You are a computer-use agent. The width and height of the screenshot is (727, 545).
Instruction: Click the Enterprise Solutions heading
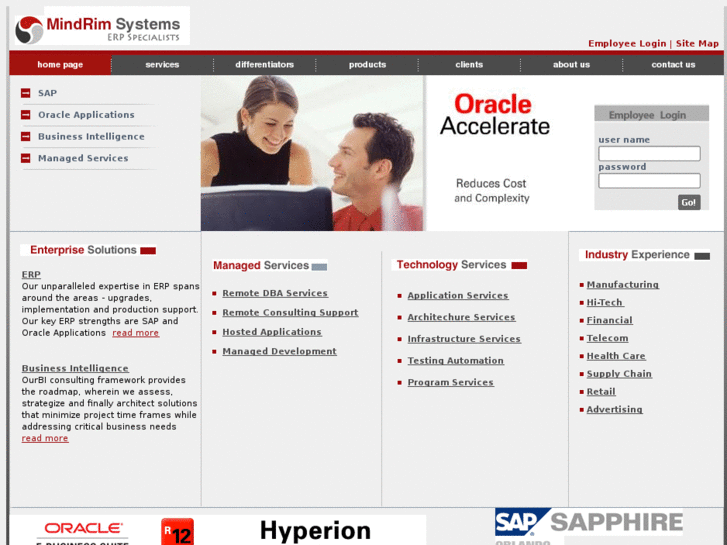pyautogui.click(x=88, y=250)
